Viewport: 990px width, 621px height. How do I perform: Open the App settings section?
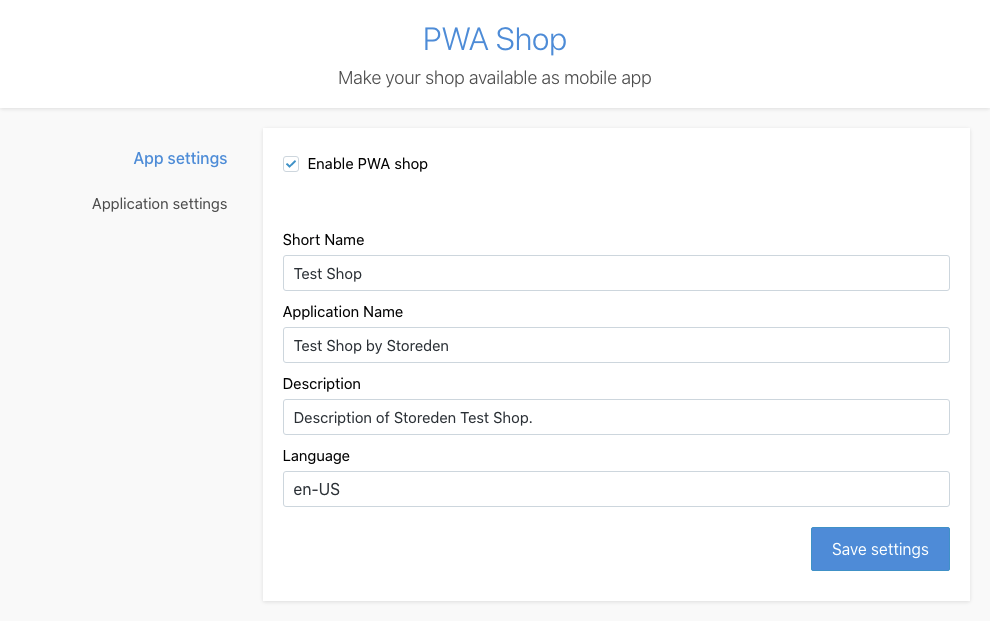pyautogui.click(x=180, y=158)
